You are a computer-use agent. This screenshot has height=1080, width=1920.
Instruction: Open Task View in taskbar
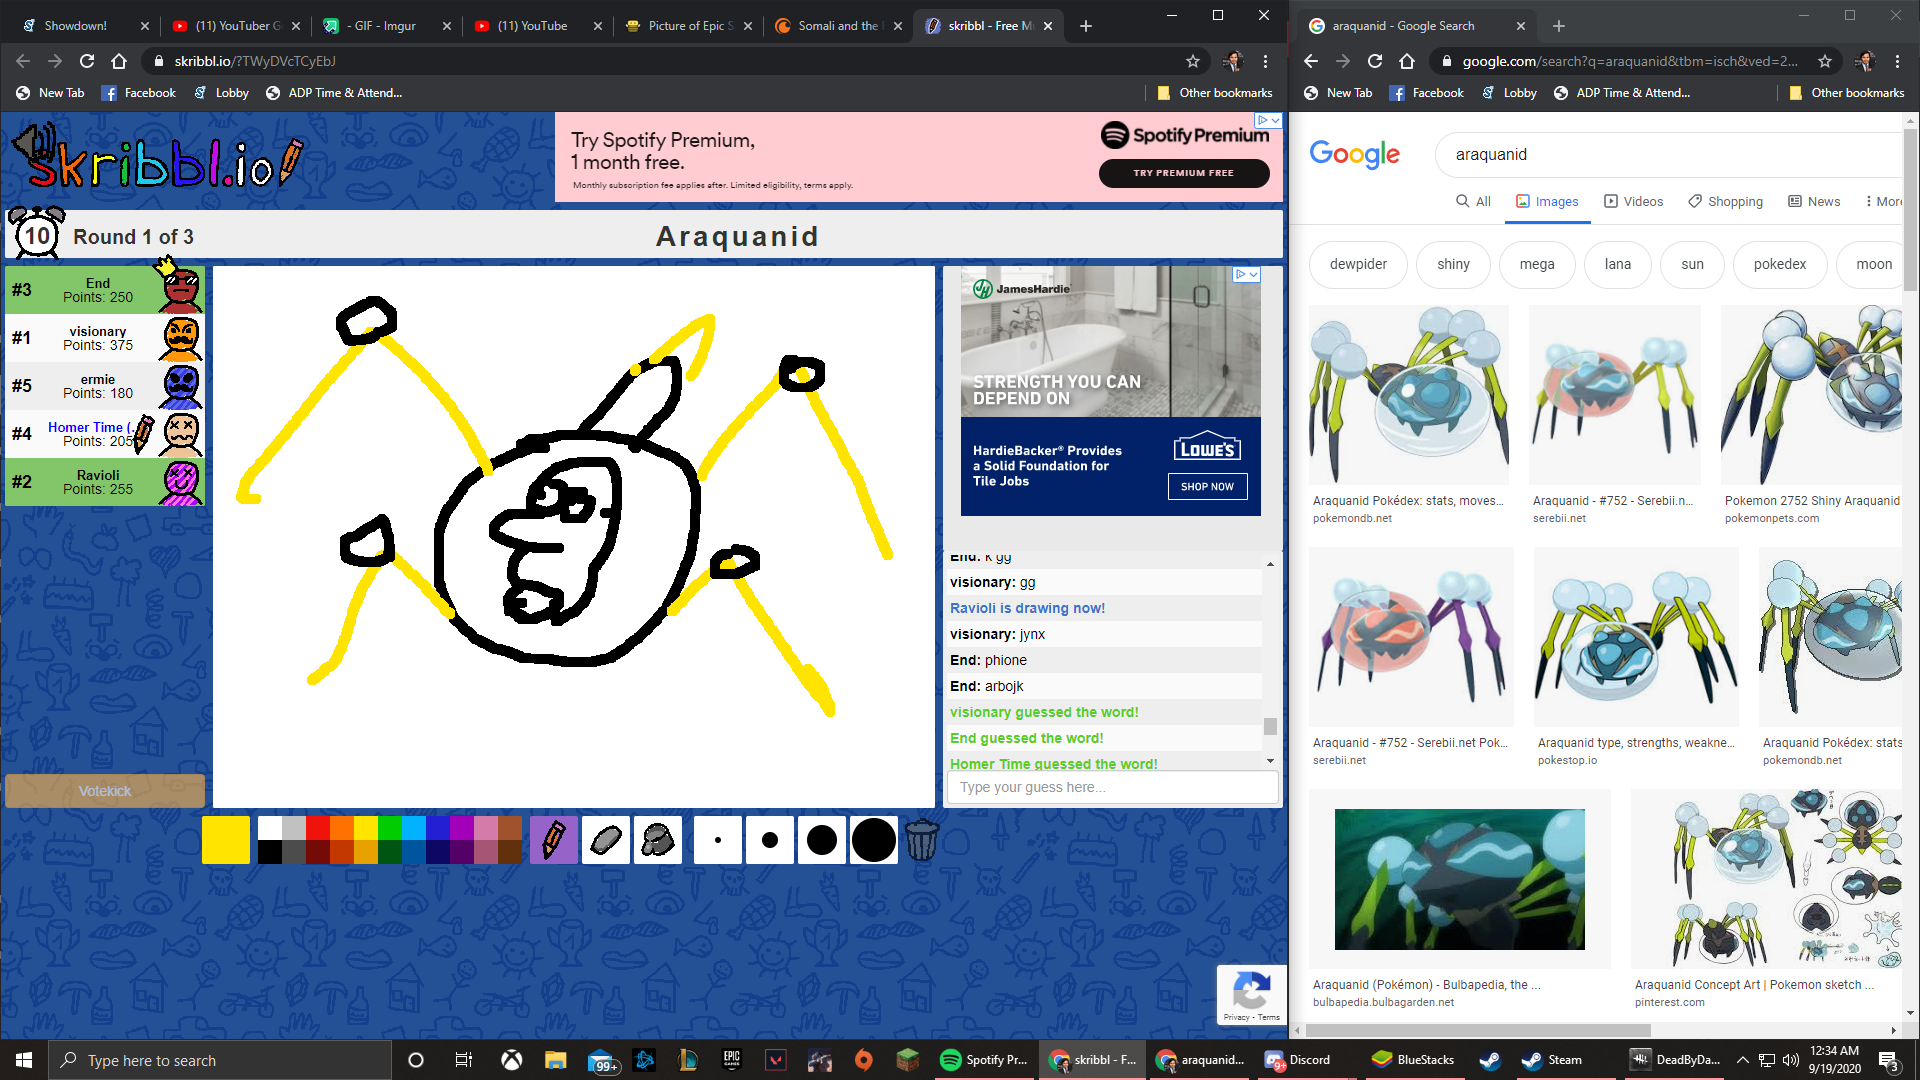coord(463,1060)
